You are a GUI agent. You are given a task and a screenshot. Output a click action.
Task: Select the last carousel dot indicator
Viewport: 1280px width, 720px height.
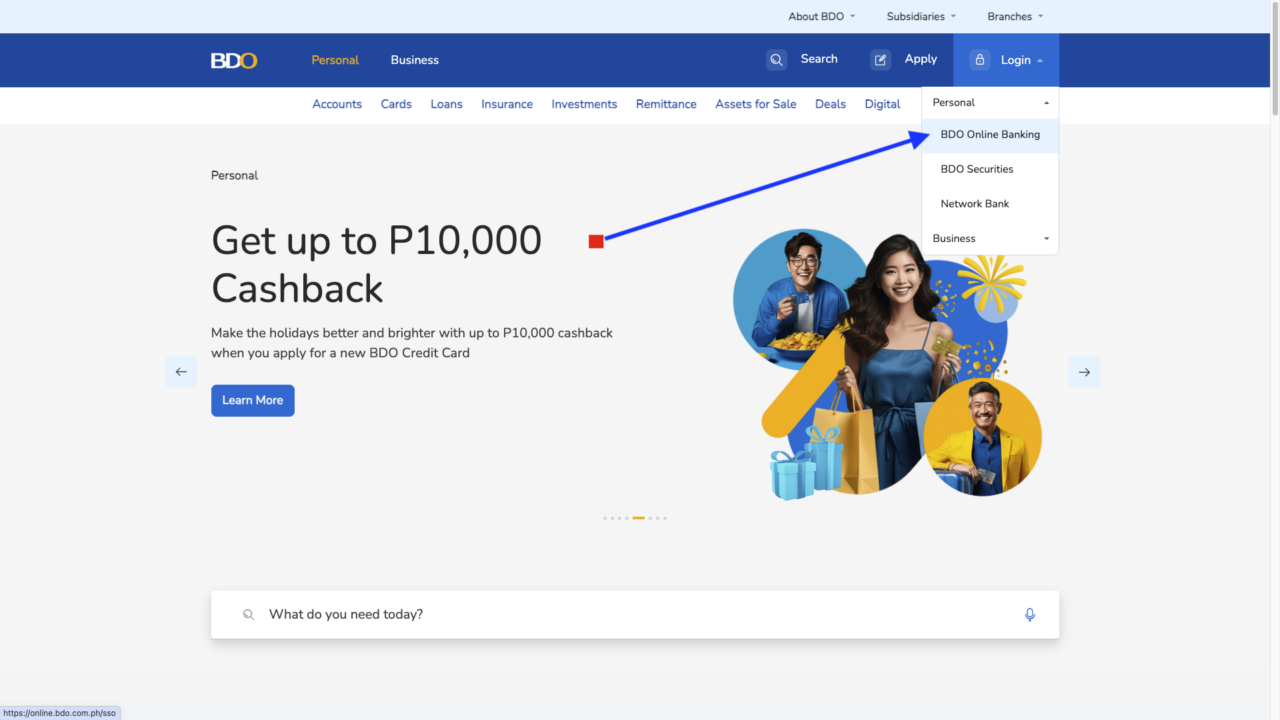[x=665, y=518]
